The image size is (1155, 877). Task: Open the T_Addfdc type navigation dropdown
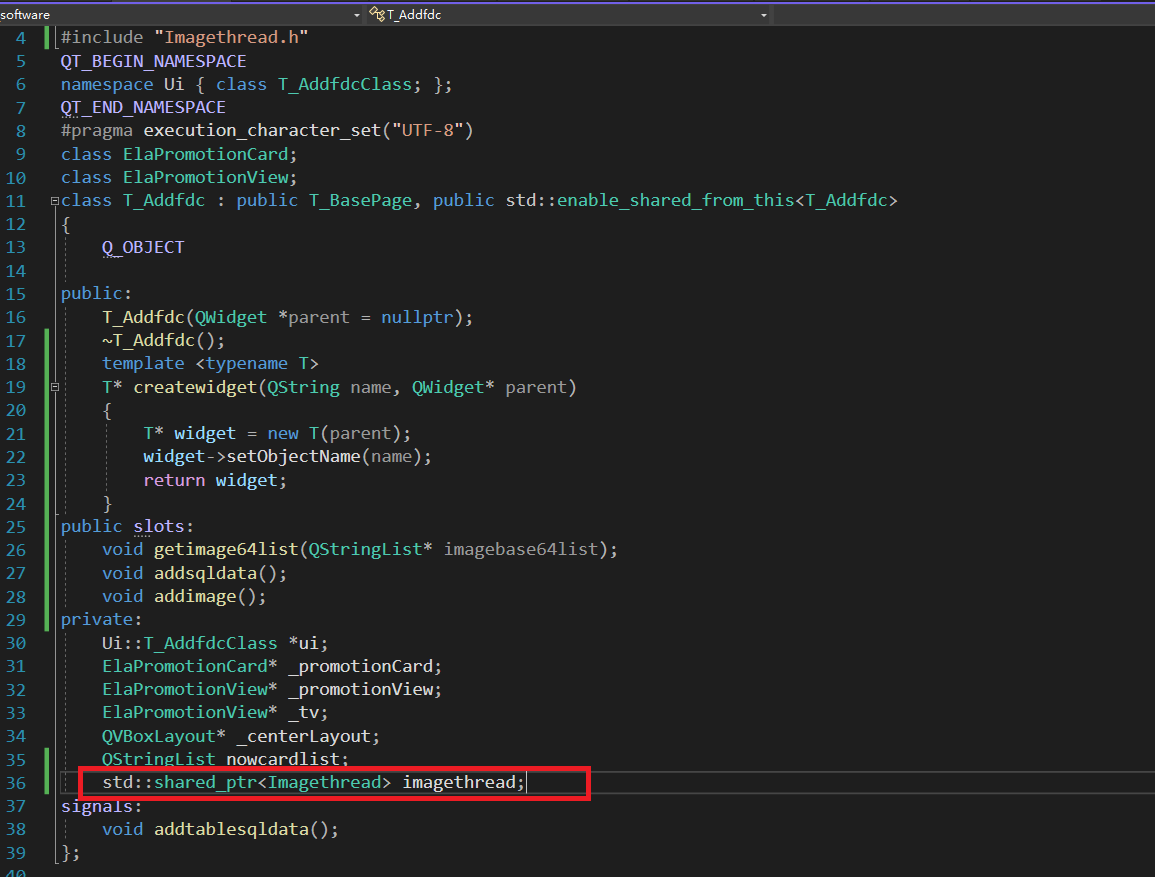764,15
